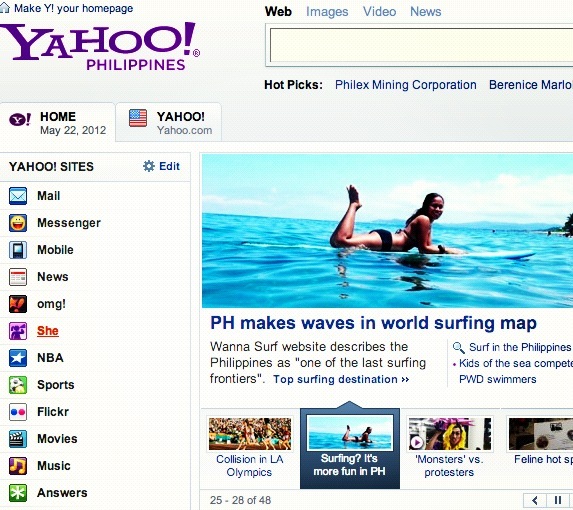Open 'Top surfing destination' link
Viewport: 573px width, 510px height.
pyautogui.click(x=341, y=379)
